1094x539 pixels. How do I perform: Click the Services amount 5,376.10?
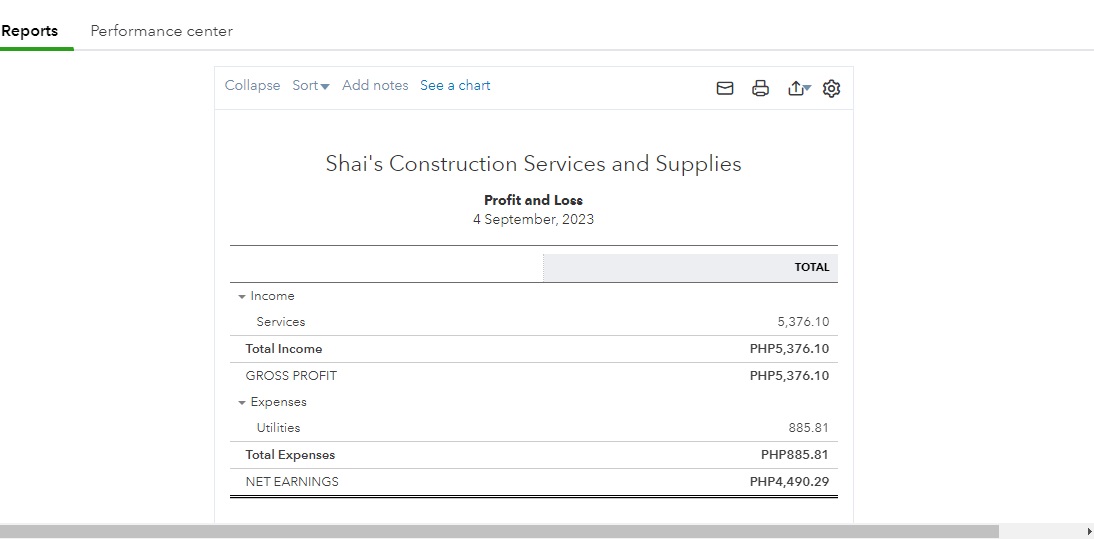(x=803, y=322)
